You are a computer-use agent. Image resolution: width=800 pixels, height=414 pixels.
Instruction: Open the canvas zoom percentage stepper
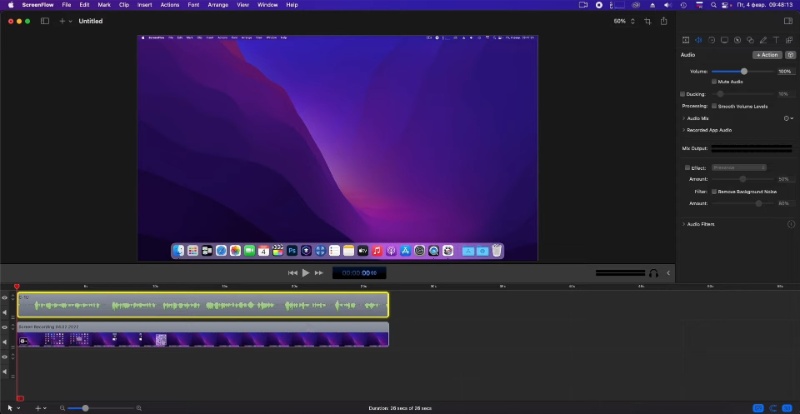point(633,21)
